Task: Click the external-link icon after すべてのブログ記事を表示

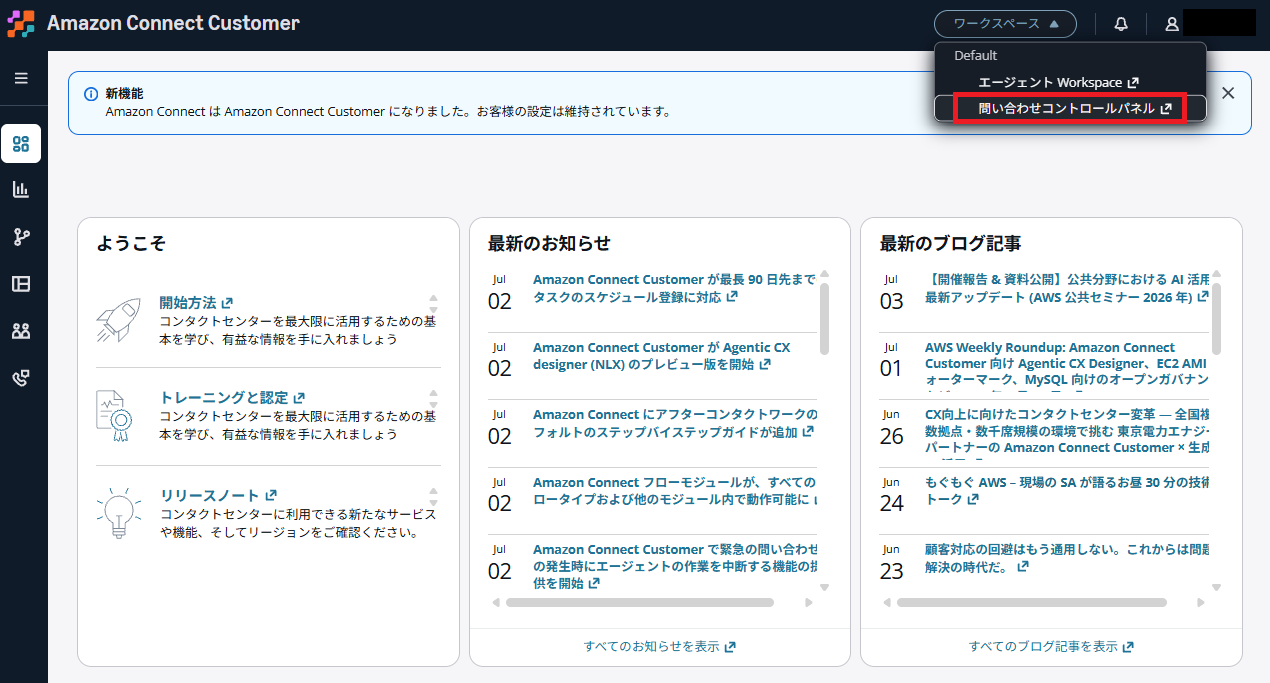Action: pyautogui.click(x=1128, y=647)
